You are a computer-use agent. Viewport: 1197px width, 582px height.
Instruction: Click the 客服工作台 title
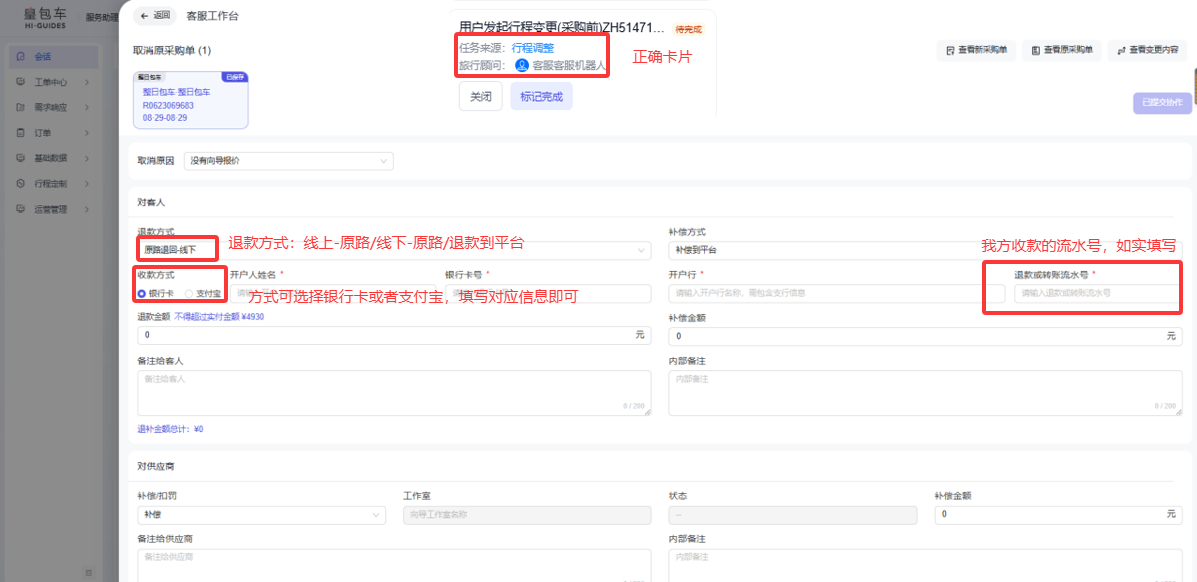(x=212, y=15)
